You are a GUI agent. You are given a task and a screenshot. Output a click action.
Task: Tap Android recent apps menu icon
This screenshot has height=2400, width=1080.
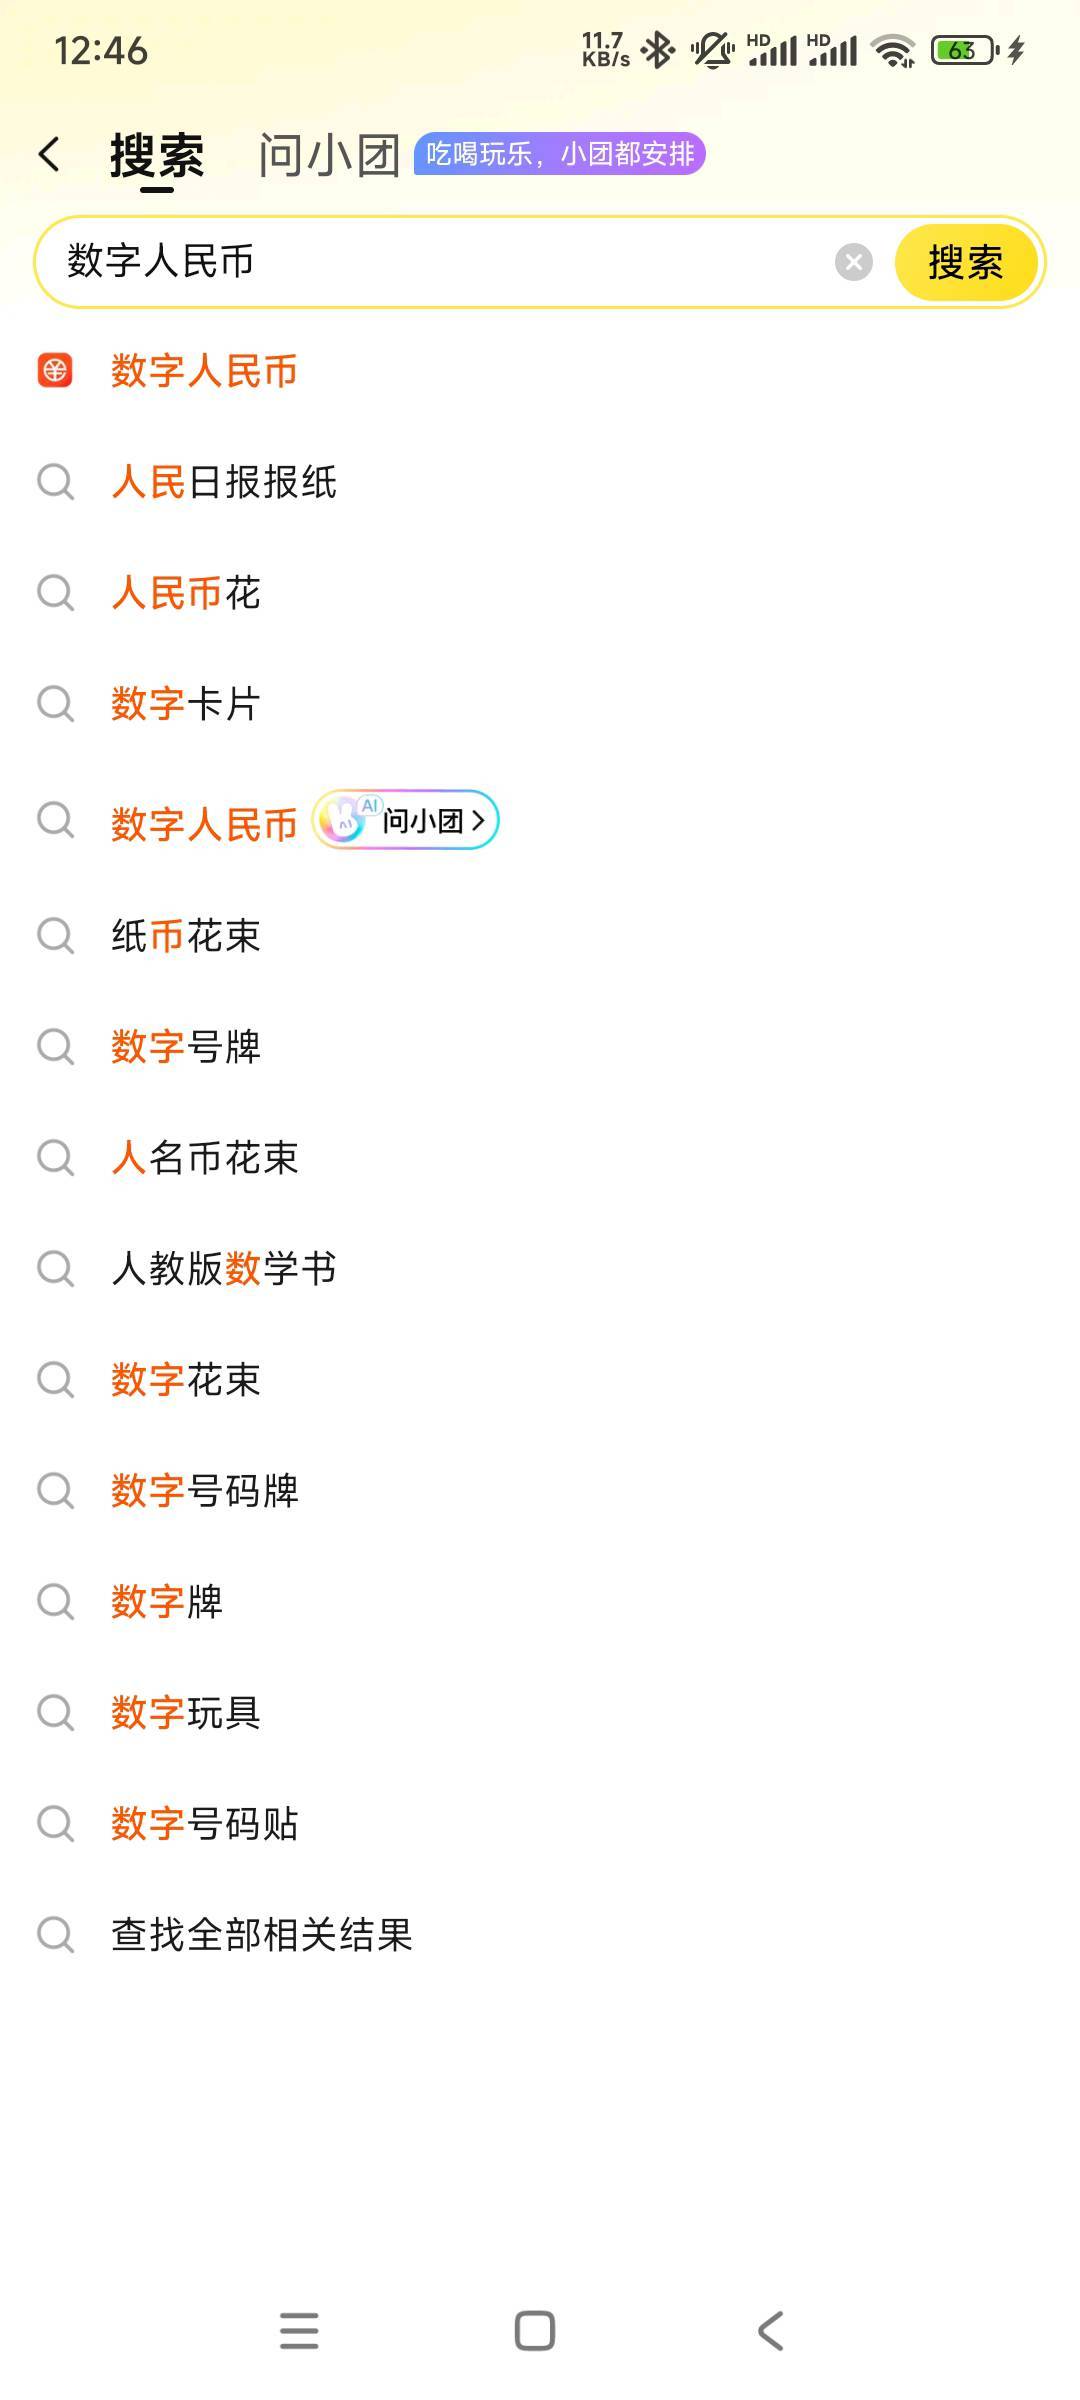click(x=299, y=2330)
